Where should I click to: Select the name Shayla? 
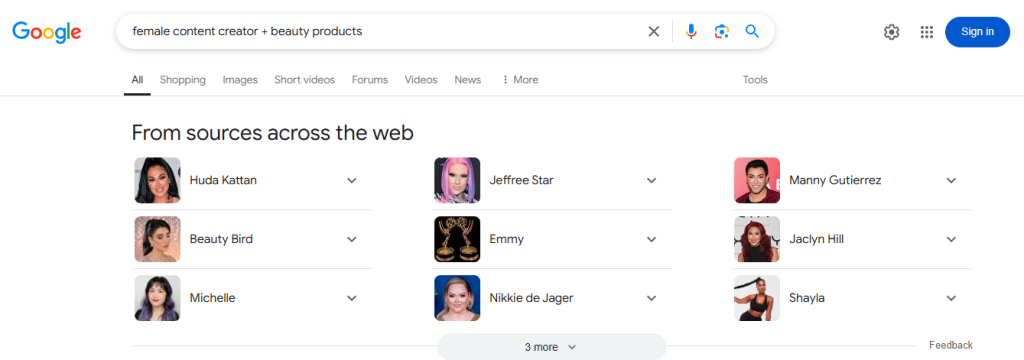[x=807, y=298]
